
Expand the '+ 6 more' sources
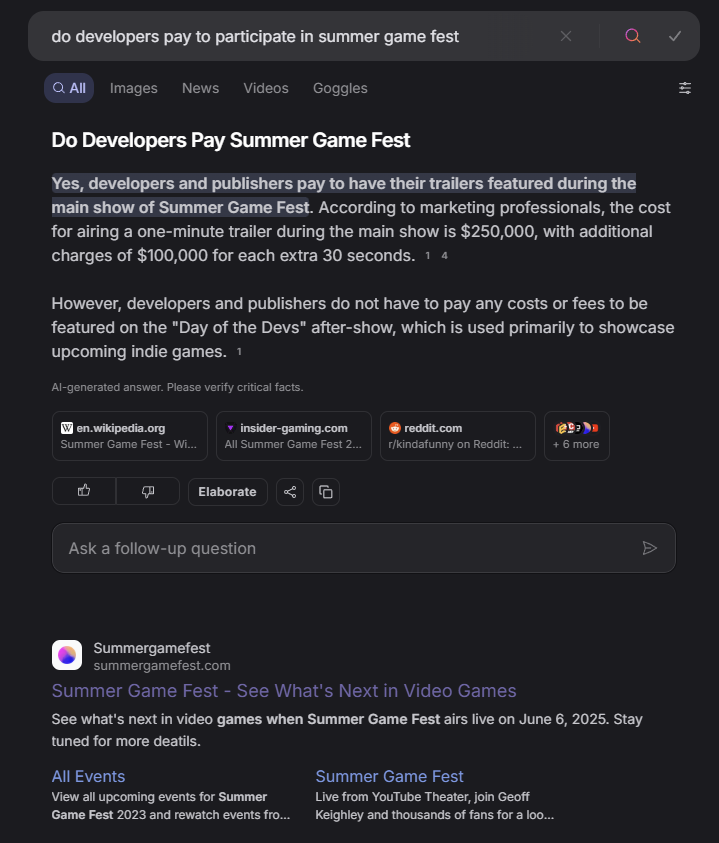pos(576,436)
